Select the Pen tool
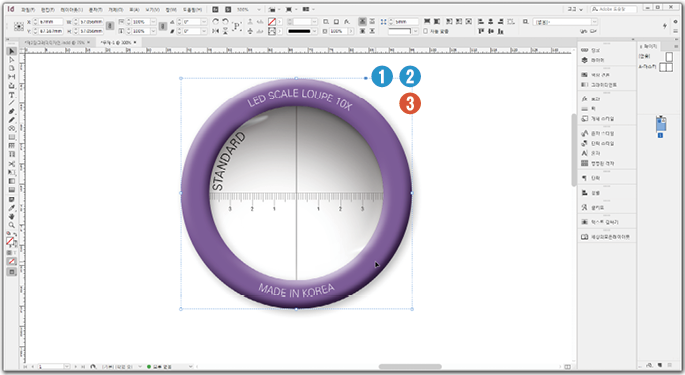 [x=12, y=112]
